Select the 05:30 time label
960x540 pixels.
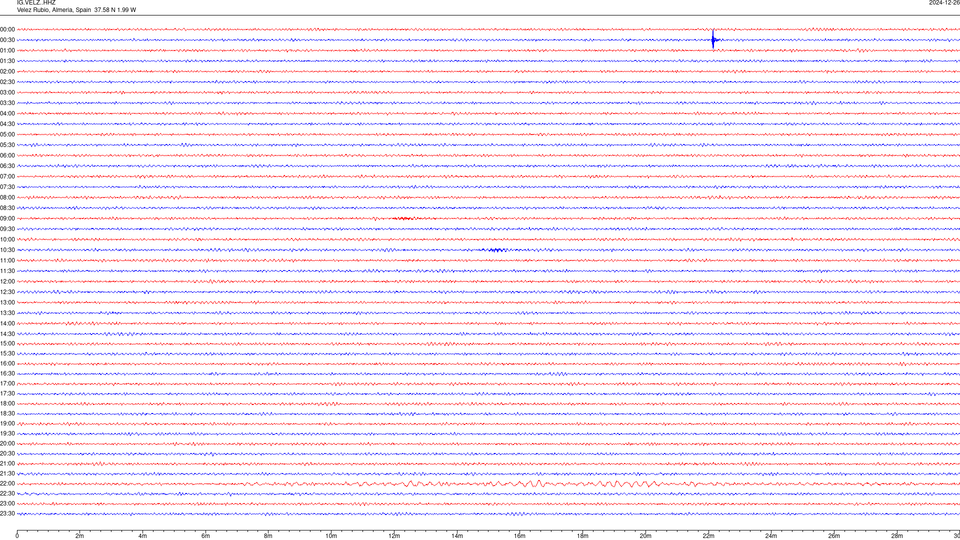7,145
